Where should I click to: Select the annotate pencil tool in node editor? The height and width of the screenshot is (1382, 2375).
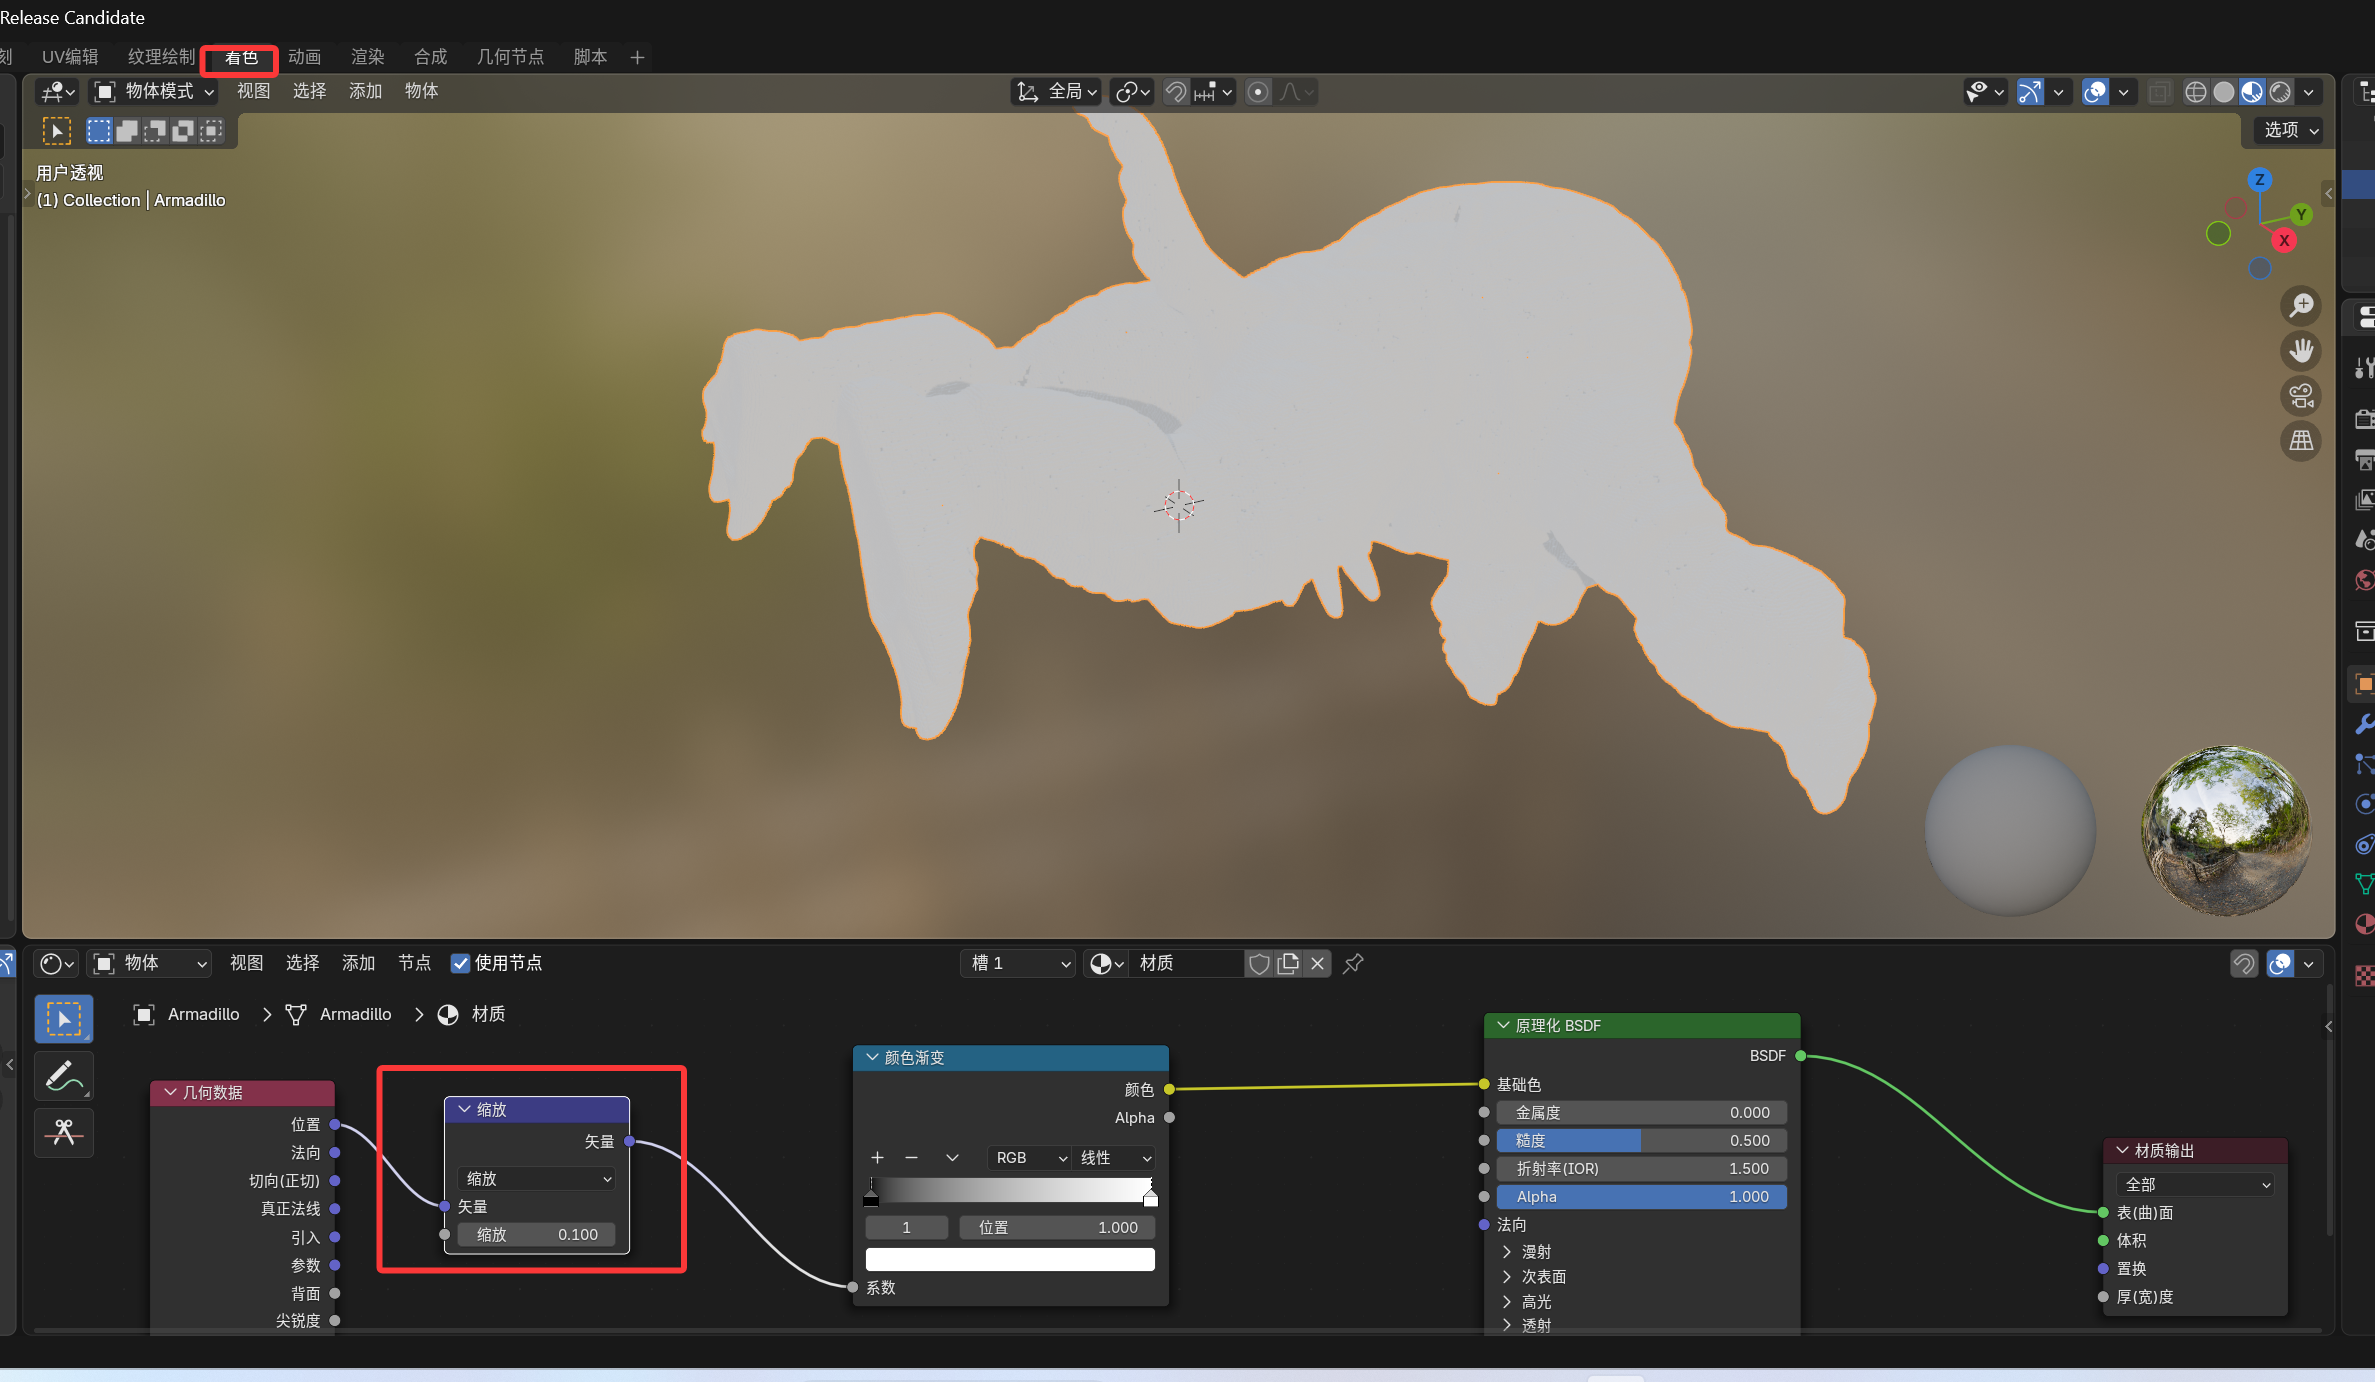(64, 1076)
